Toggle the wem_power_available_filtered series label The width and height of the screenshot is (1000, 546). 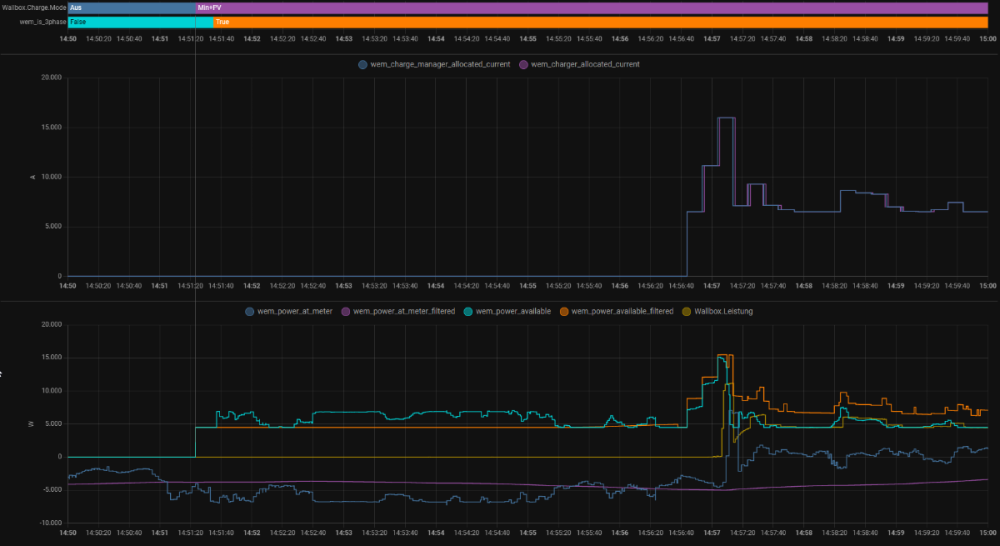coord(624,311)
